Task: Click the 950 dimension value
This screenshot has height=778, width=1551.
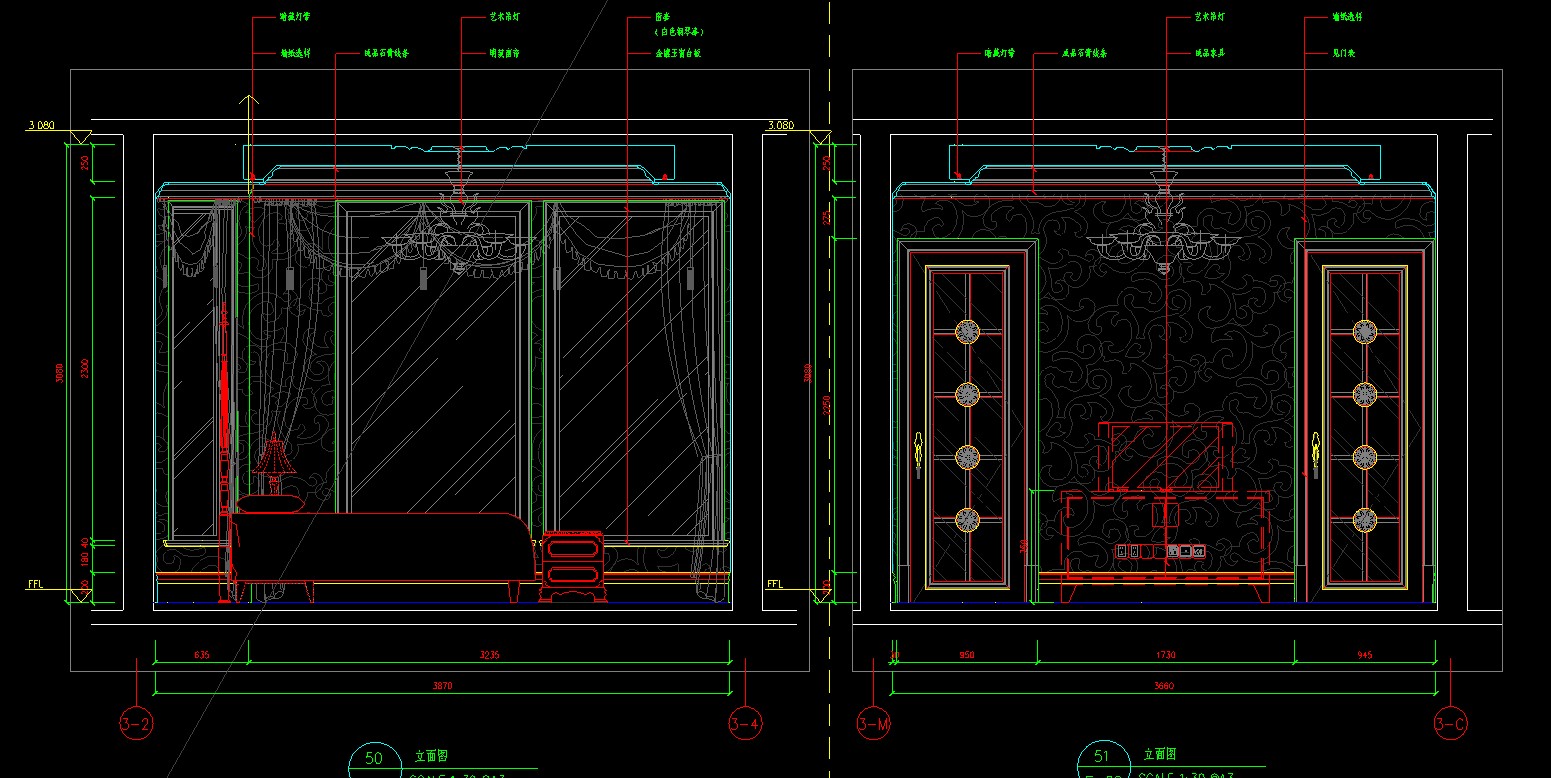Action: tap(967, 655)
